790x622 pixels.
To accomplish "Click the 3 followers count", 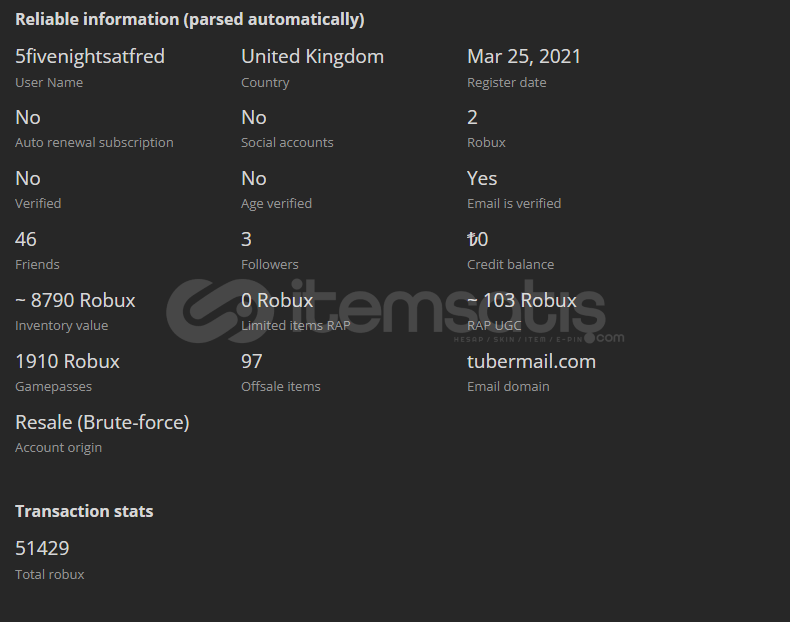I will (246, 239).
